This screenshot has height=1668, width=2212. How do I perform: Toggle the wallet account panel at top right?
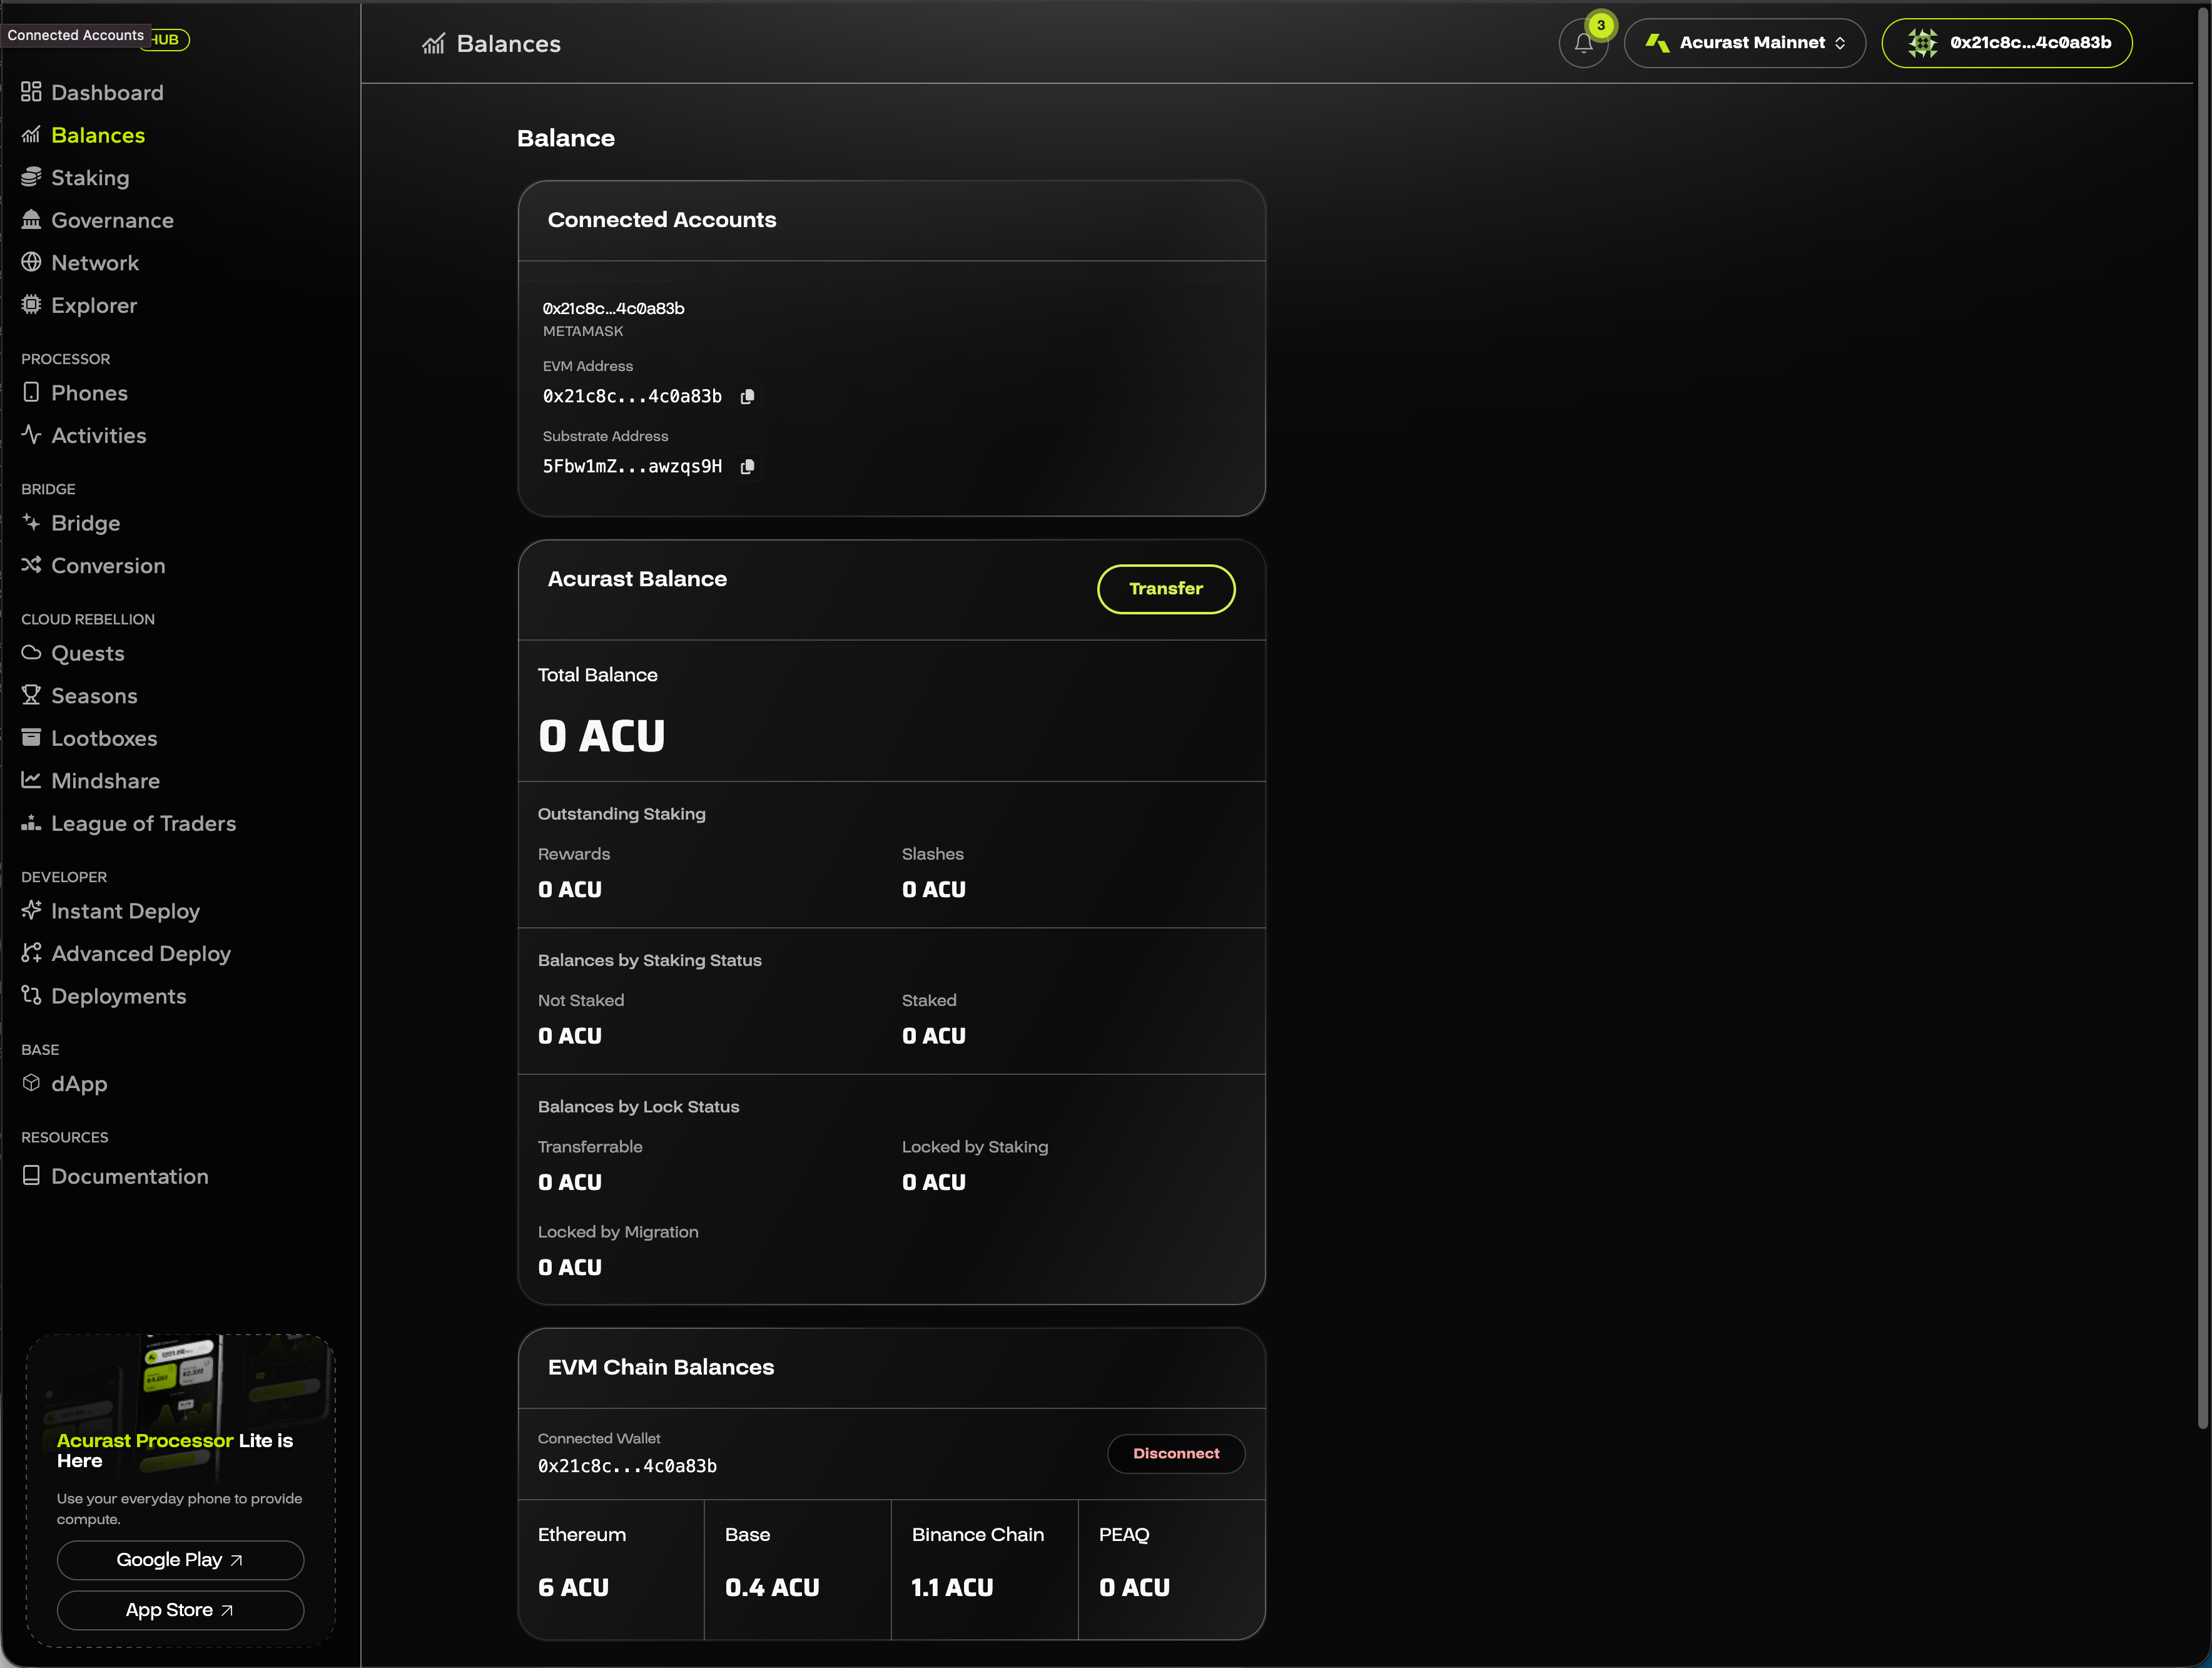coord(2007,43)
